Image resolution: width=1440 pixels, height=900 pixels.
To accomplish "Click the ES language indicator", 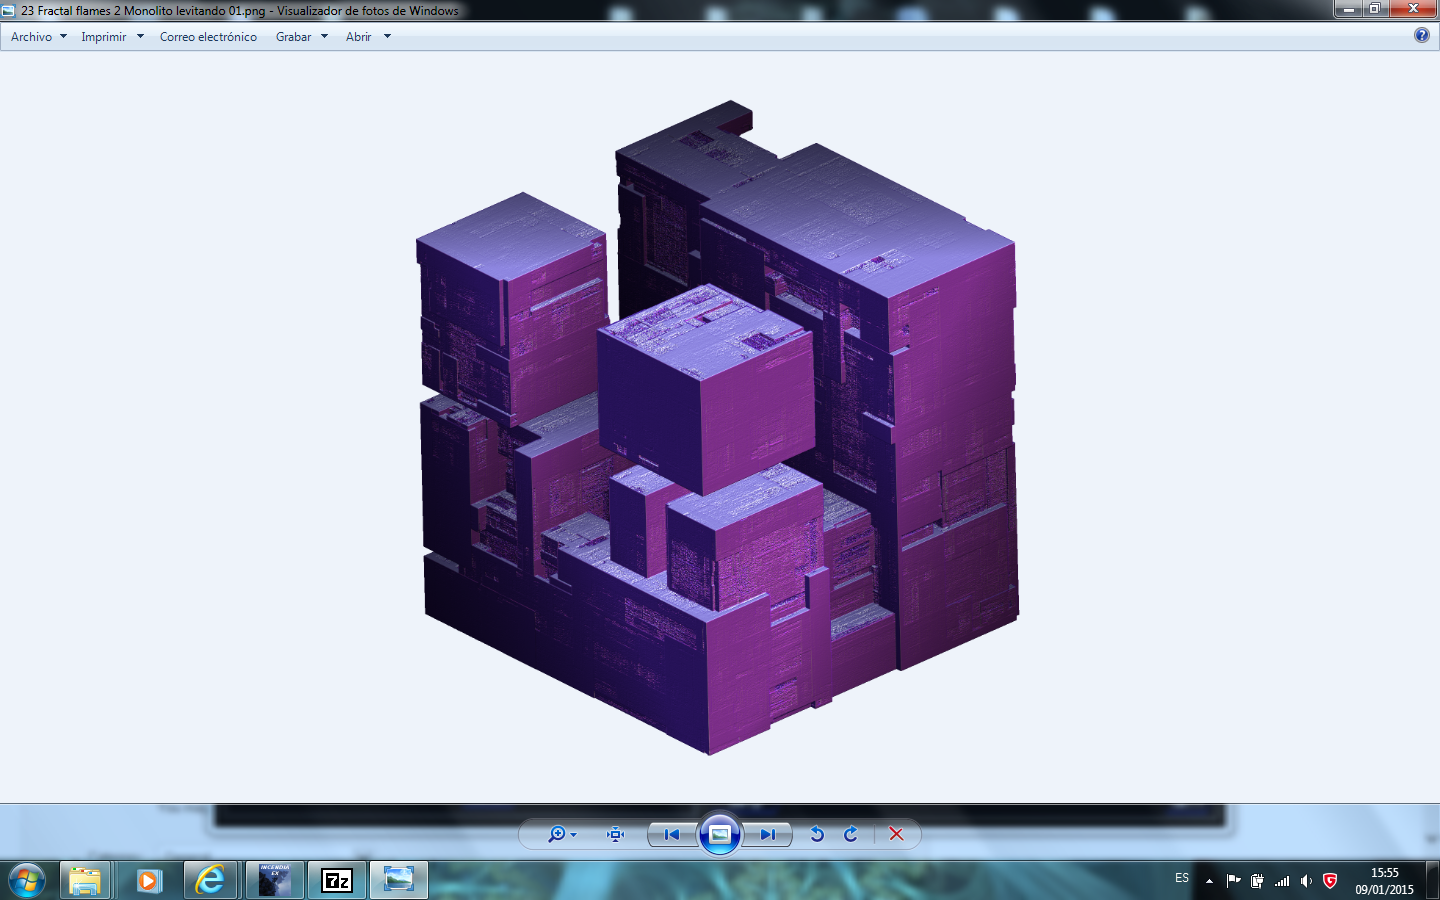I will click(x=1182, y=879).
